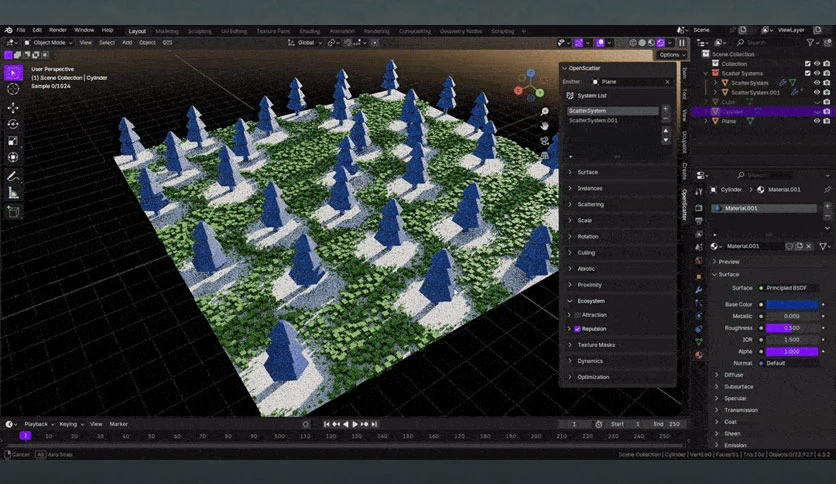836x484 pixels.
Task: Select the Add Cube tool
Action: 13,212
